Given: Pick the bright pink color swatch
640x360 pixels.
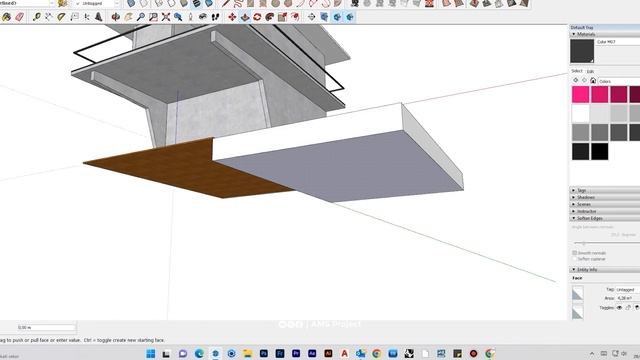Looking at the screenshot, I should point(580,94).
